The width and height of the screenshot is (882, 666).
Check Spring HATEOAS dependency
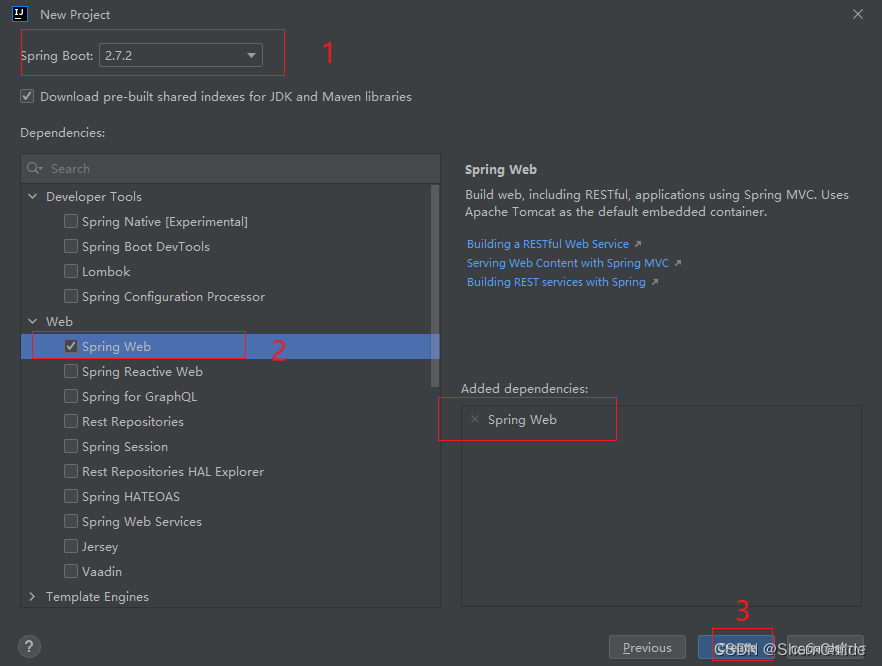(x=71, y=496)
